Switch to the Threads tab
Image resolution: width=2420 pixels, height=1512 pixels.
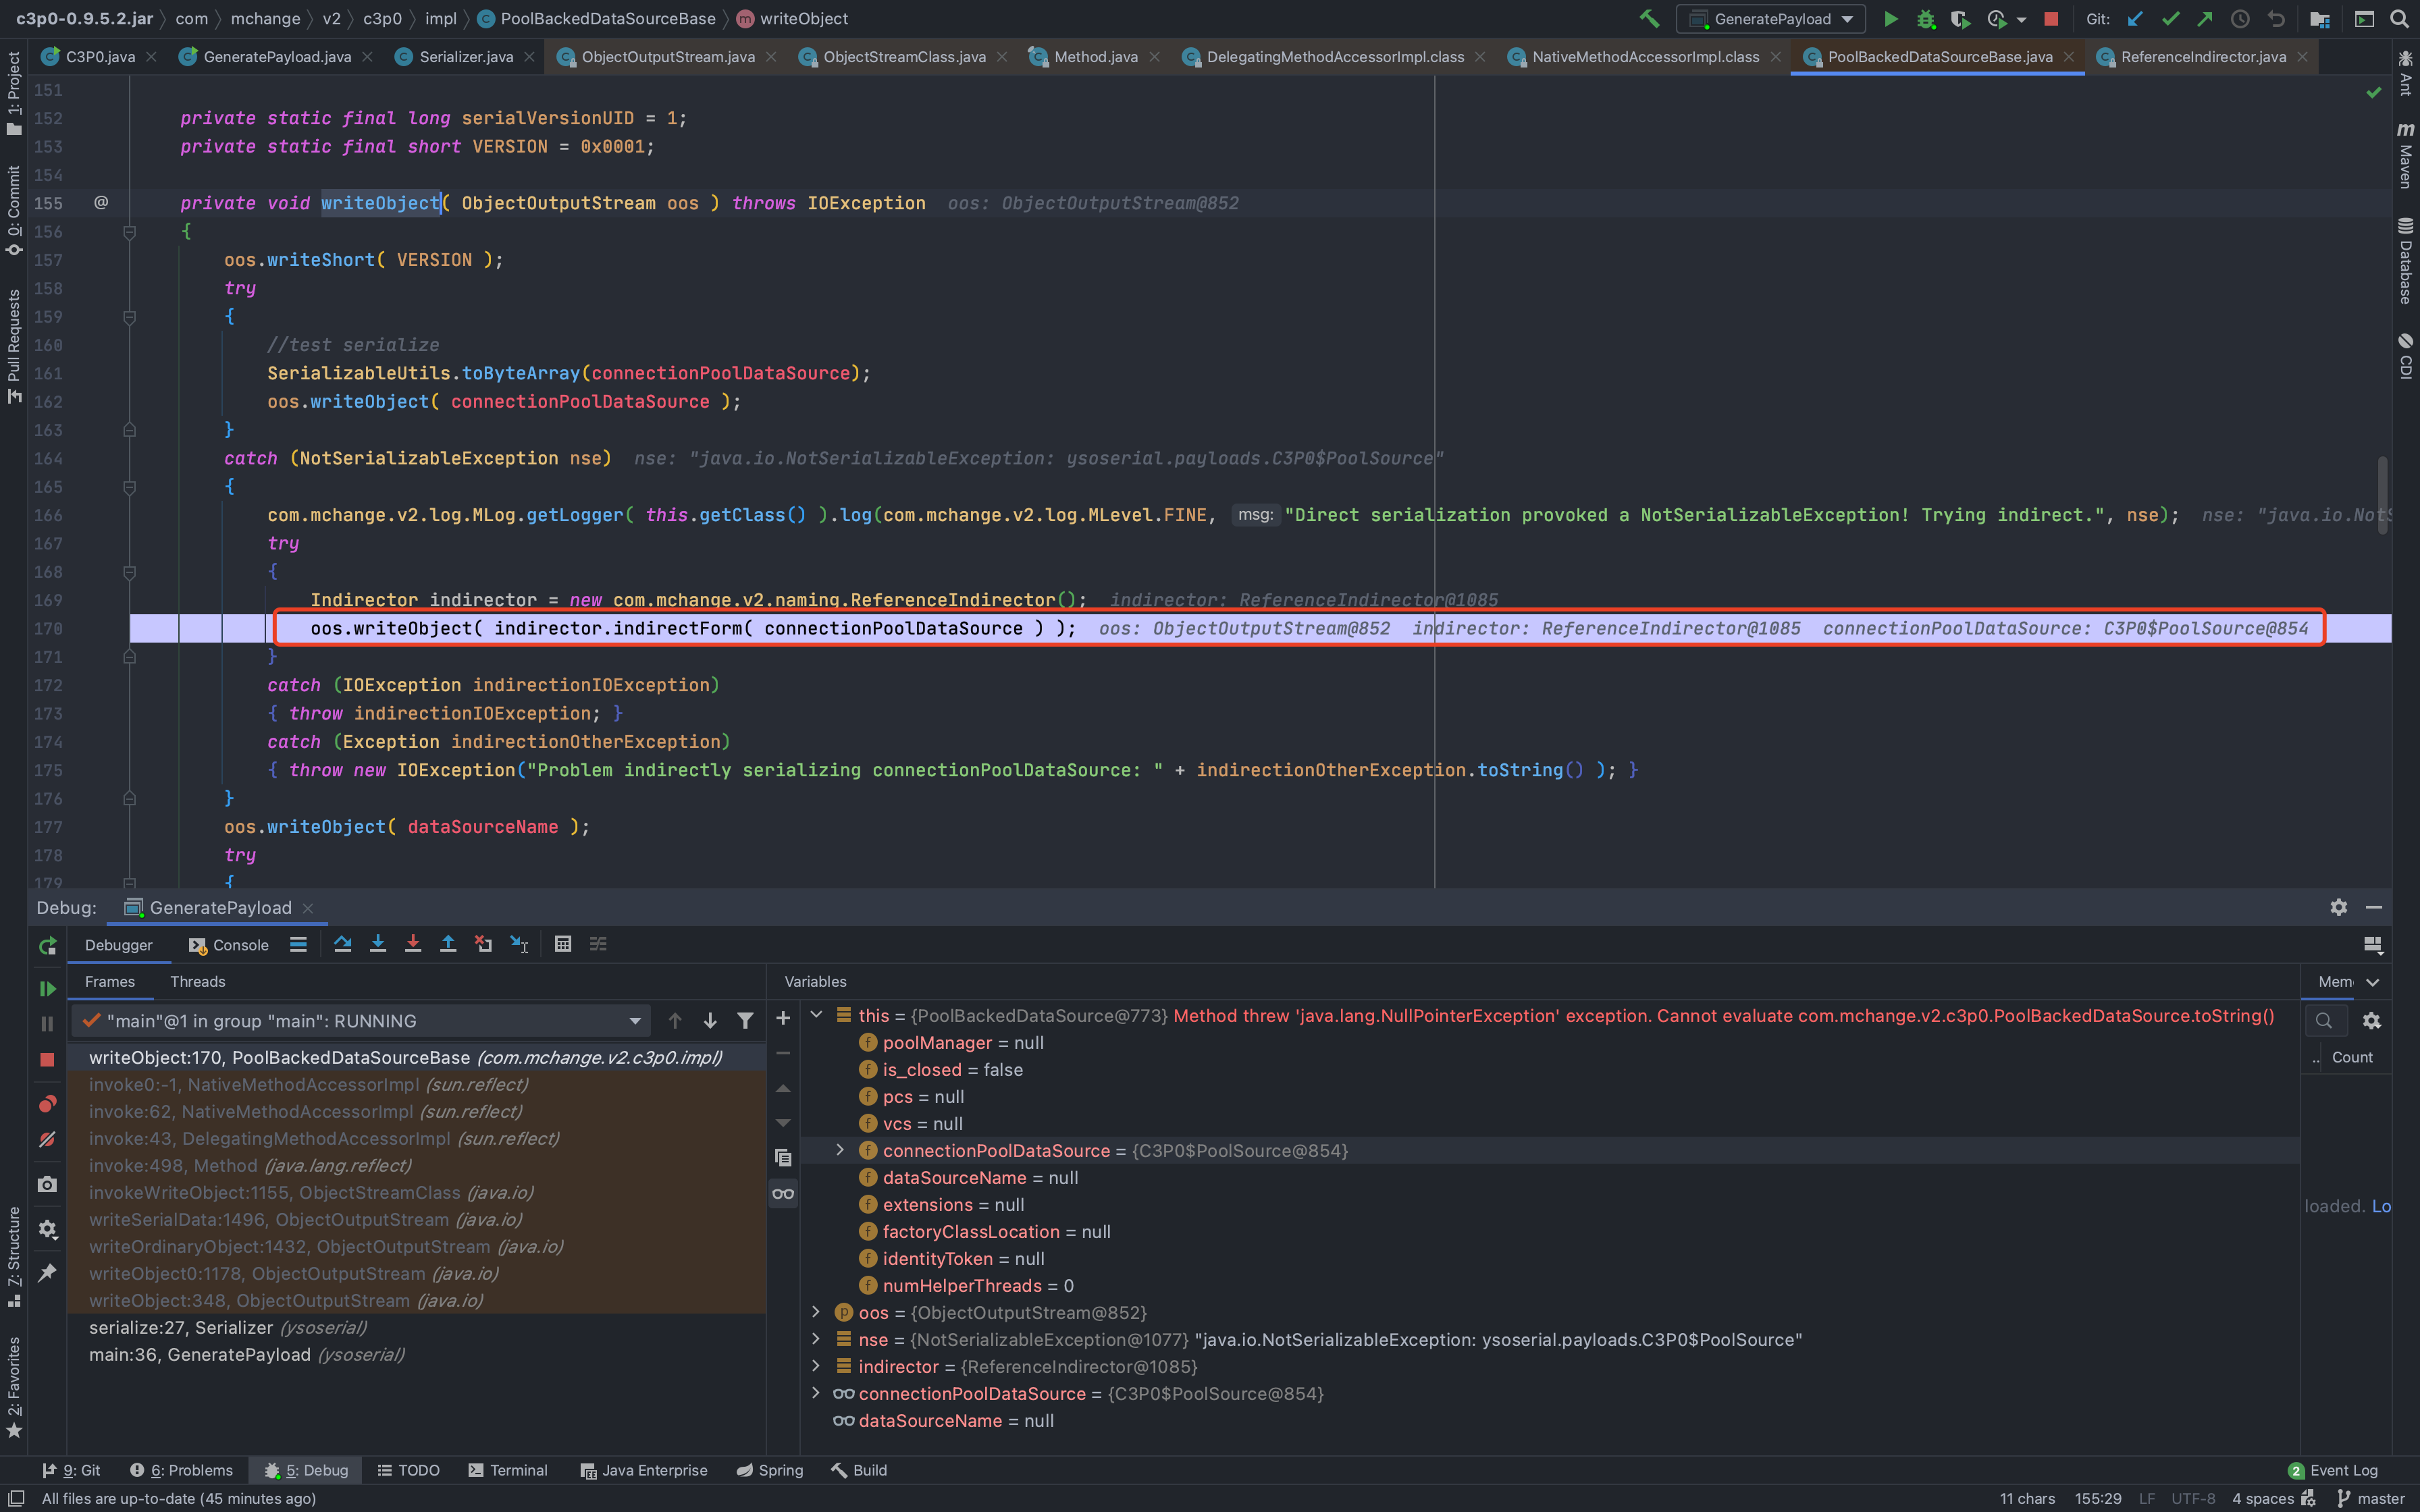pyautogui.click(x=197, y=981)
